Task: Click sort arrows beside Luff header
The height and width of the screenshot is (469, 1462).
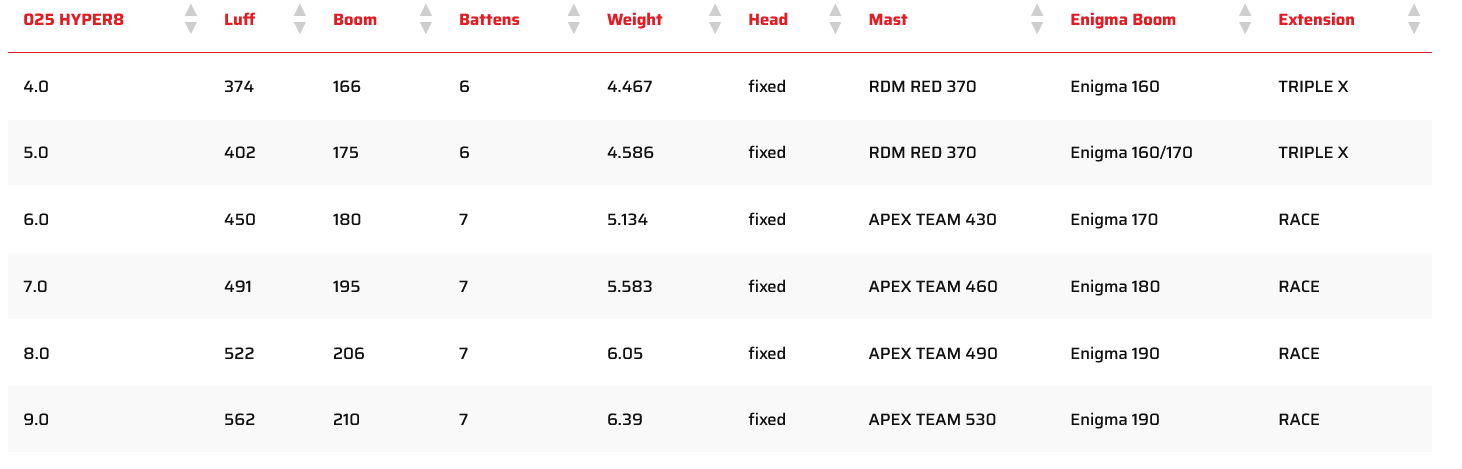Action: coord(299,19)
